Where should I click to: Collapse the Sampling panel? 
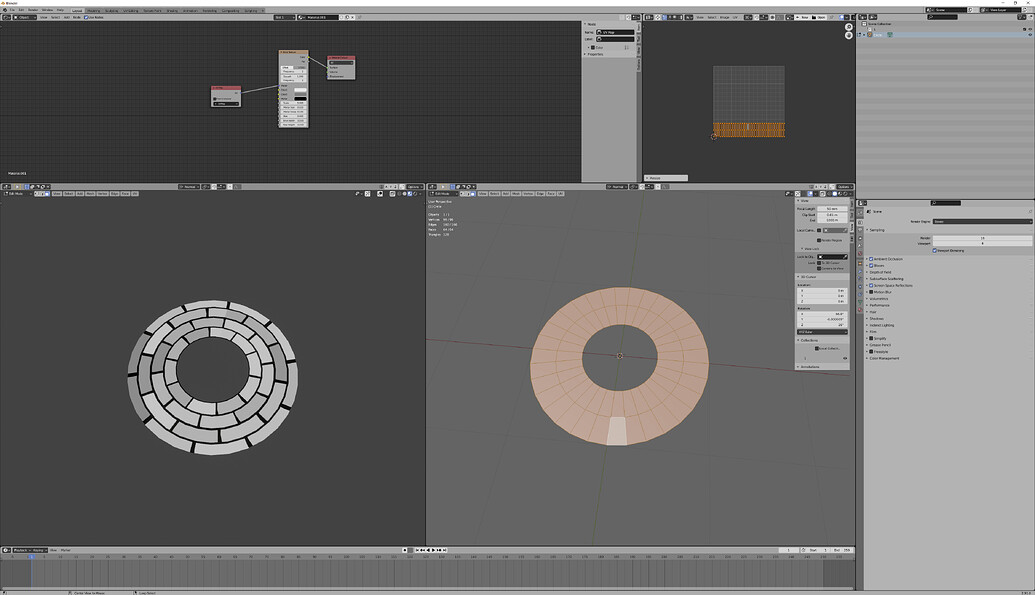[x=877, y=230]
